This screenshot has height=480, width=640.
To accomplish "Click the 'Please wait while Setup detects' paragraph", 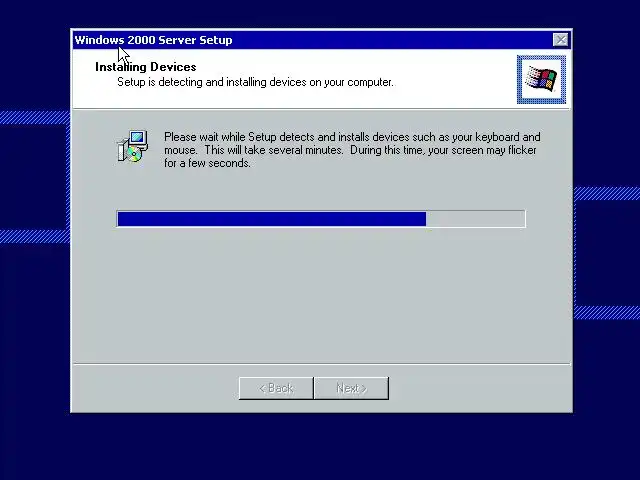I will tap(352, 150).
